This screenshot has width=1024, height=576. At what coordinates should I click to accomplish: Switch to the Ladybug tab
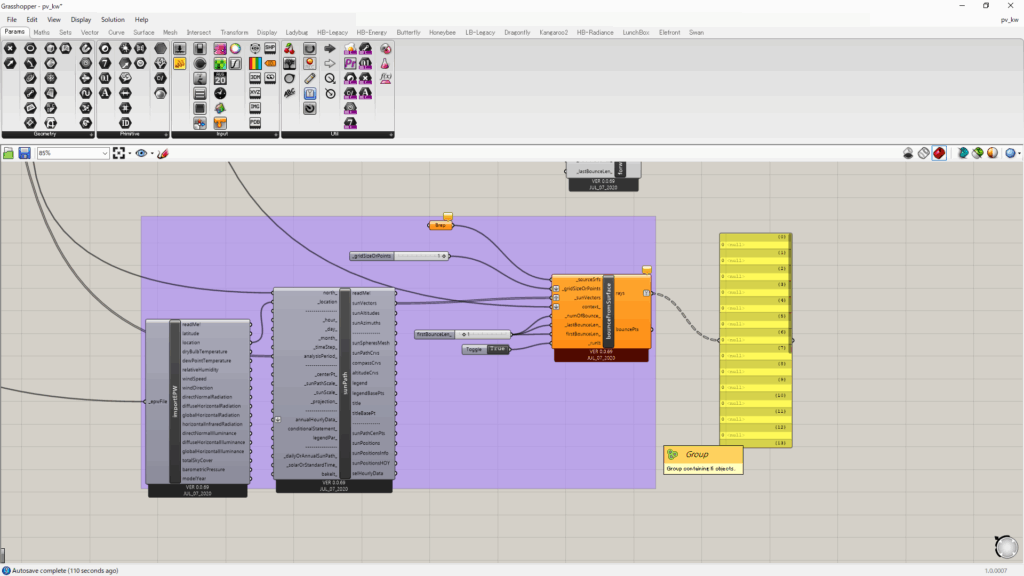(297, 32)
